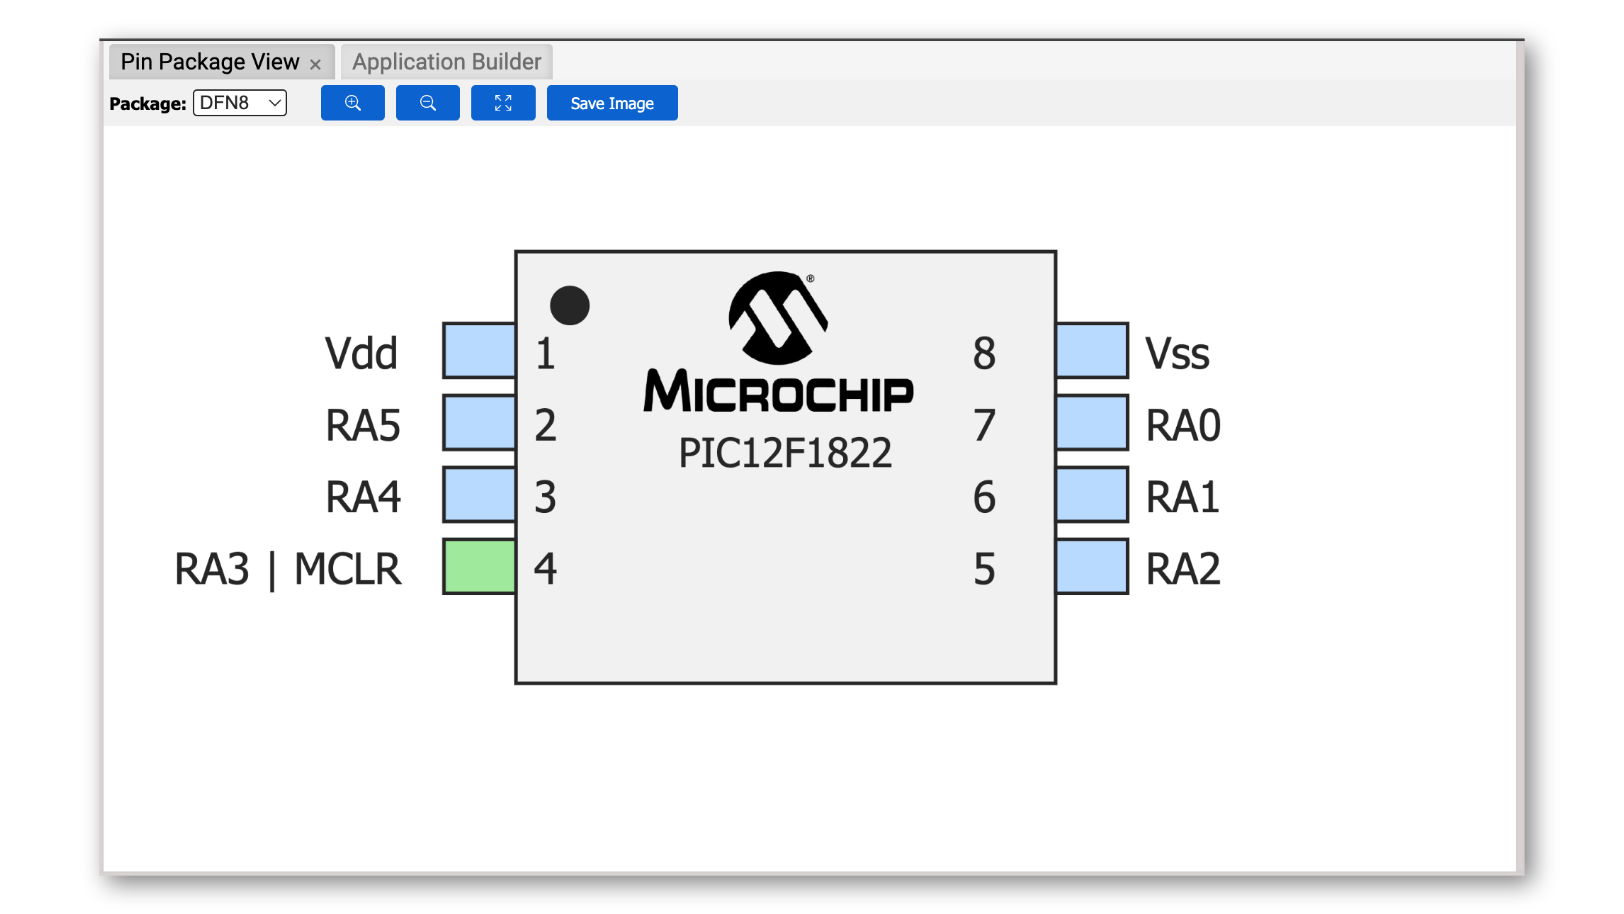The width and height of the screenshot is (1624, 914).
Task: Click pin number 5 inside the chip
Action: (x=984, y=569)
